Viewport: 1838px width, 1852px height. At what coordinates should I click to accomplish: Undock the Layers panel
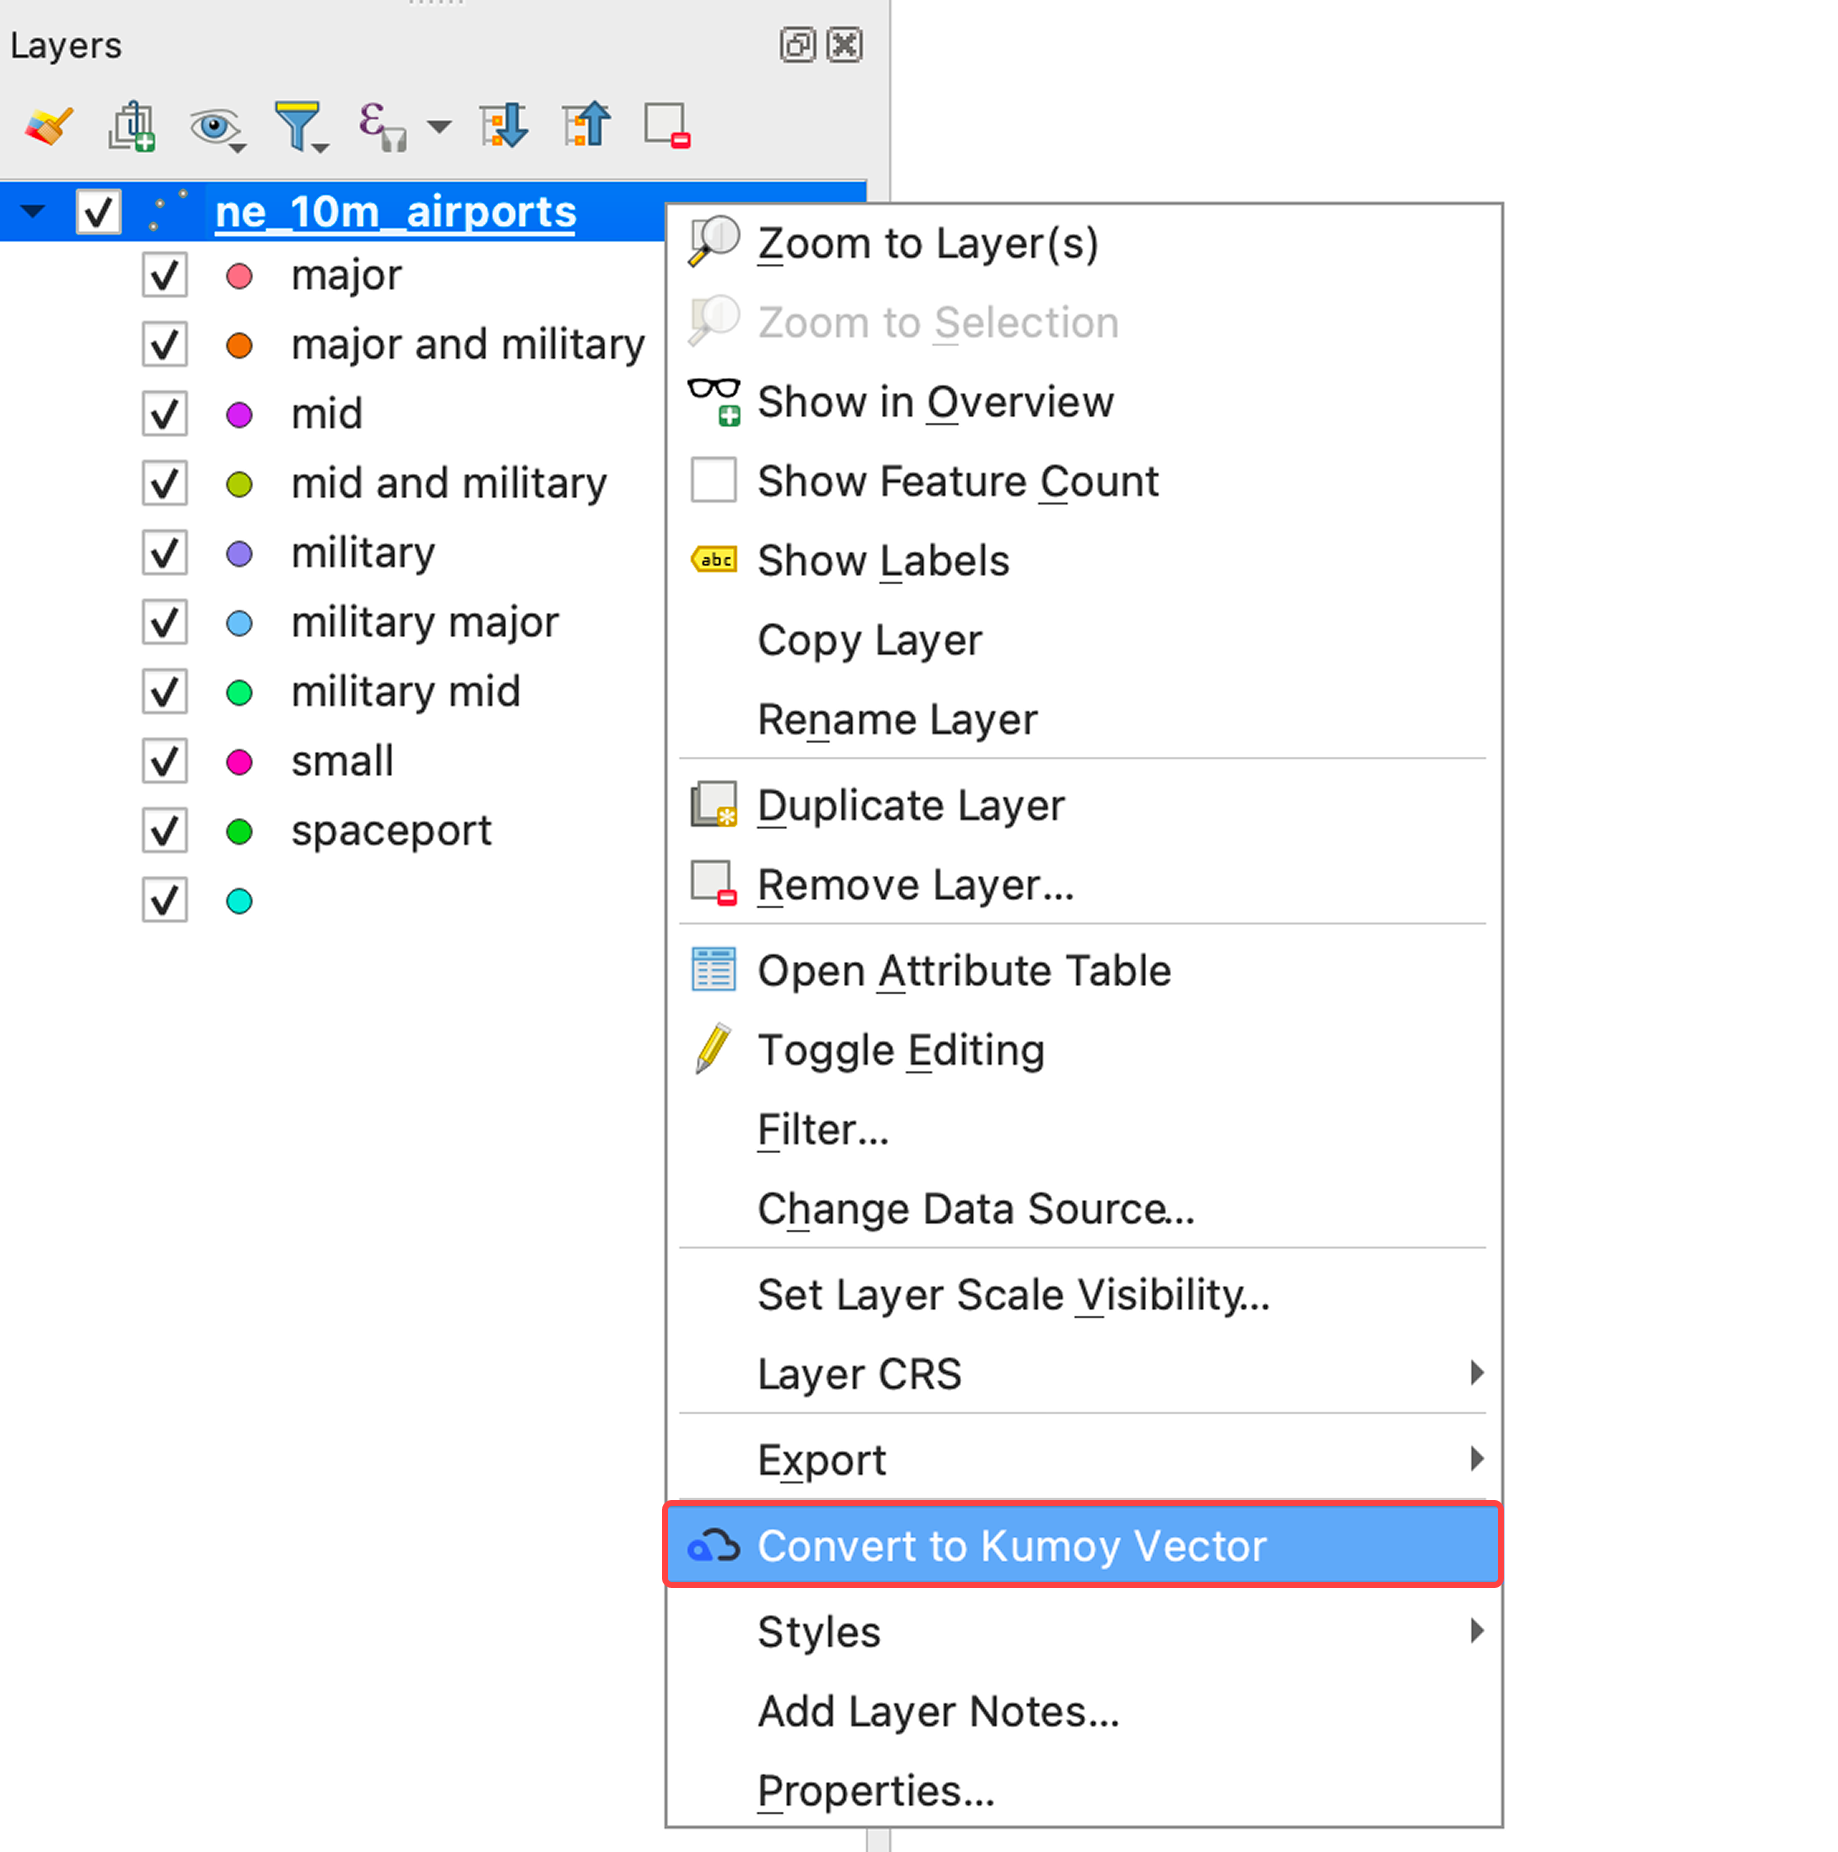click(797, 45)
